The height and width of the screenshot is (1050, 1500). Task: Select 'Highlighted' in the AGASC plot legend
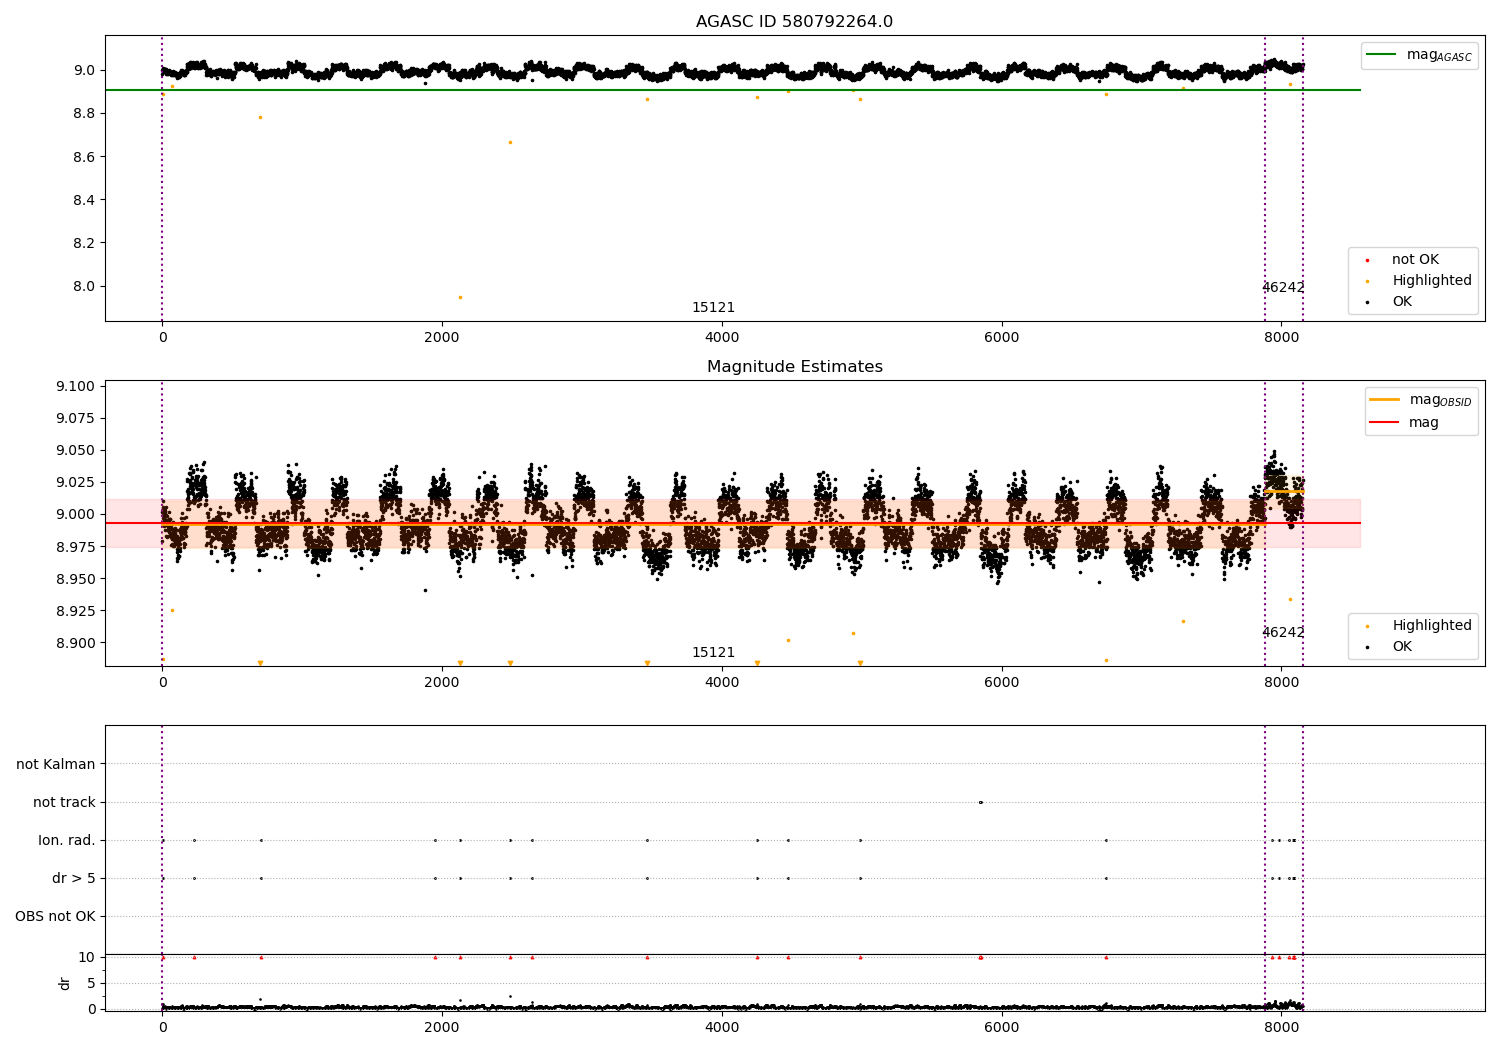[x=1419, y=281]
